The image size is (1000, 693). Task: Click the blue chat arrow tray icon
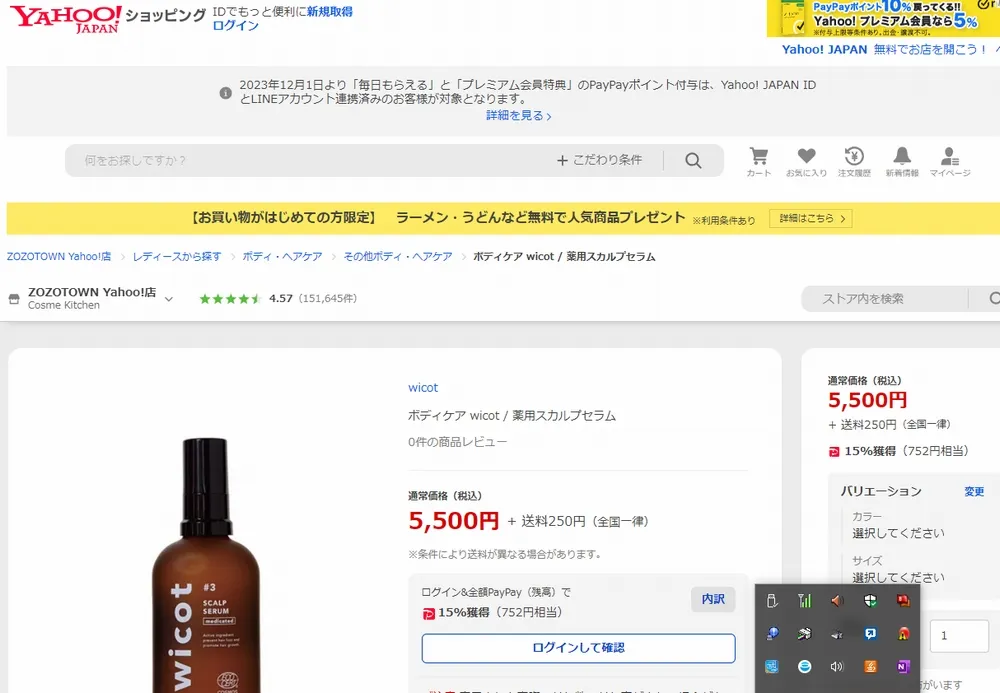pyautogui.click(x=870, y=634)
